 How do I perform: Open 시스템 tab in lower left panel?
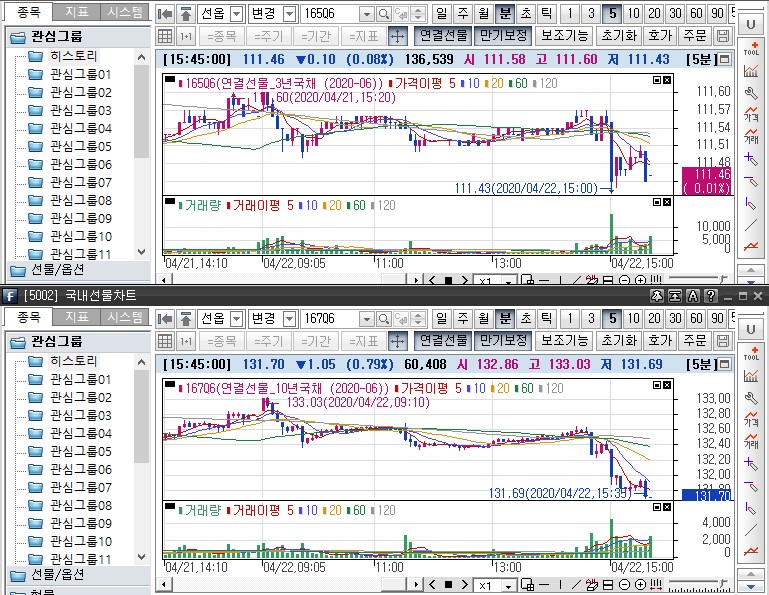coord(125,317)
